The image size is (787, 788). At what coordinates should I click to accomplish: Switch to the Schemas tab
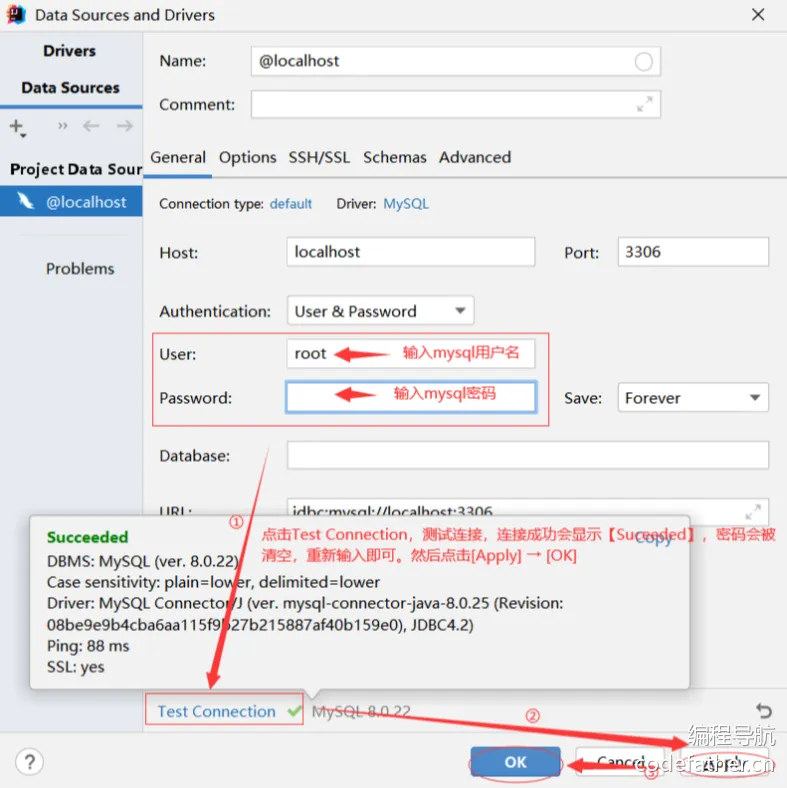(x=395, y=157)
